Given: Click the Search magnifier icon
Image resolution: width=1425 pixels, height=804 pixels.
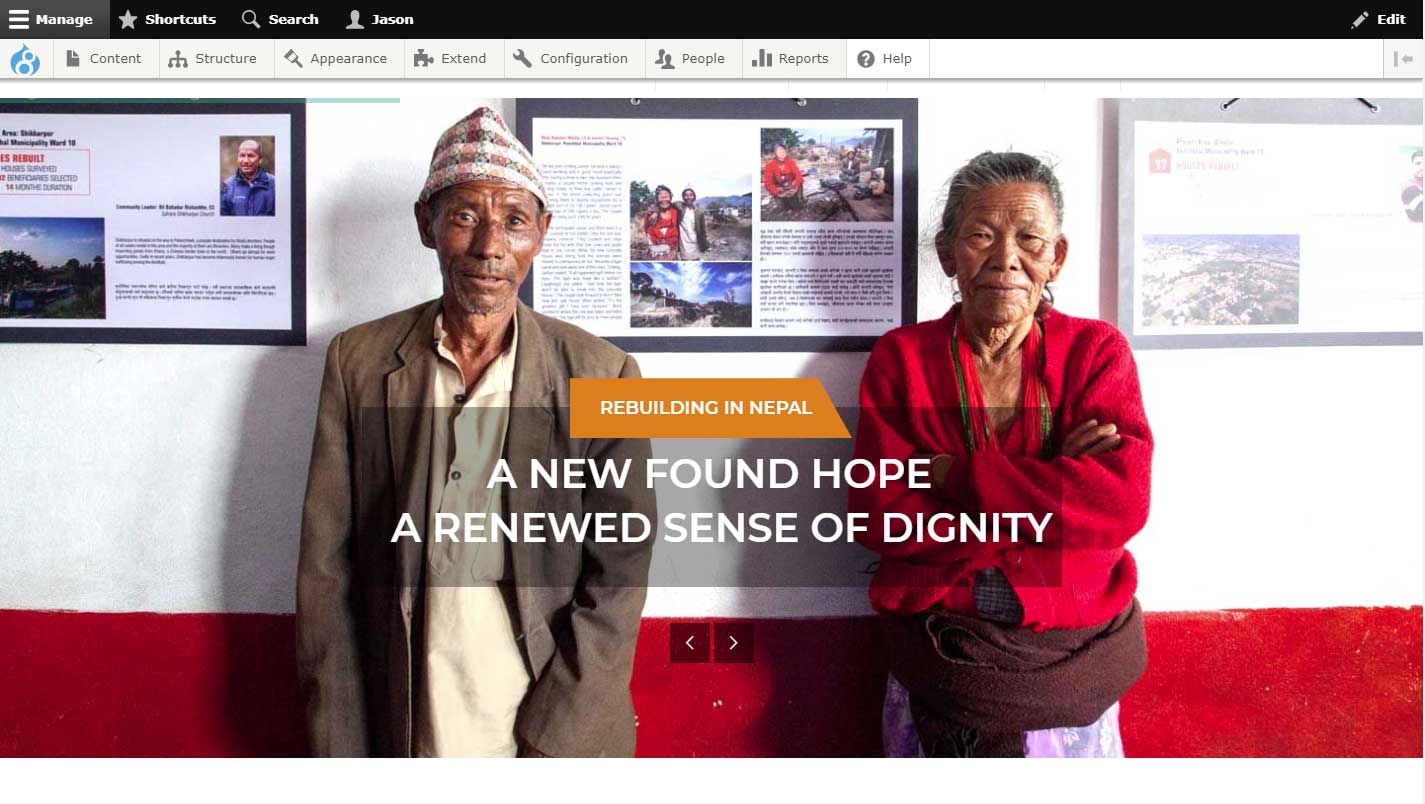Looking at the screenshot, I should [251, 19].
